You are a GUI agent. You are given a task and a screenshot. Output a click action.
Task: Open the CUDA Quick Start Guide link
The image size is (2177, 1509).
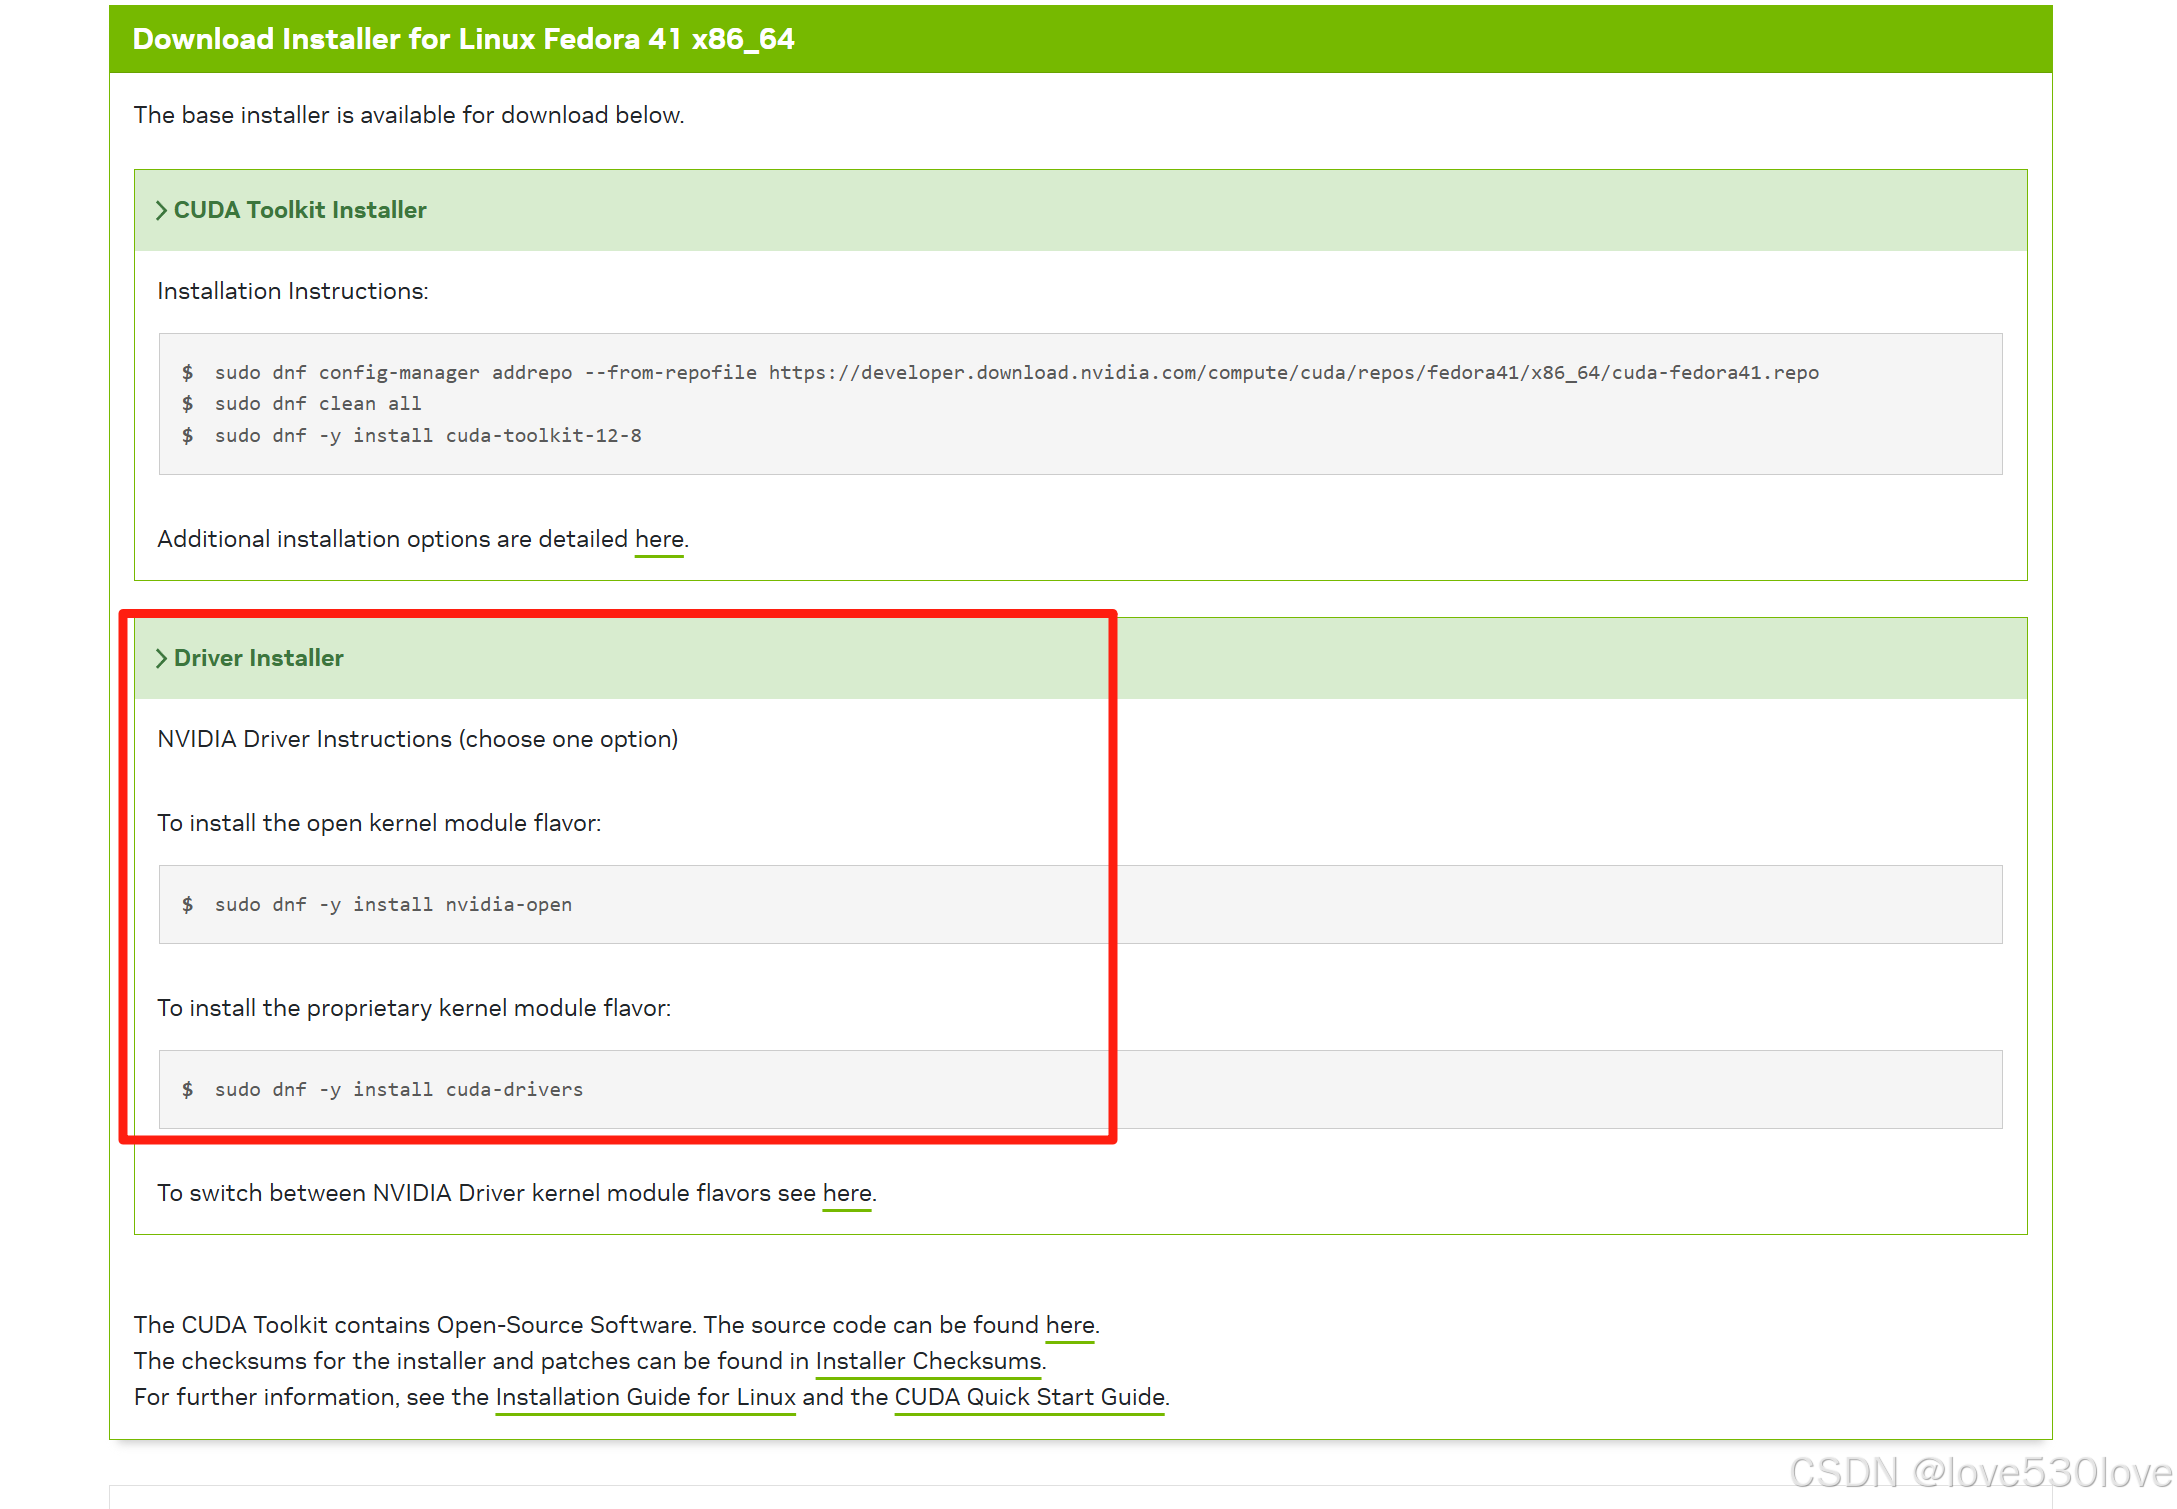coord(1029,1397)
